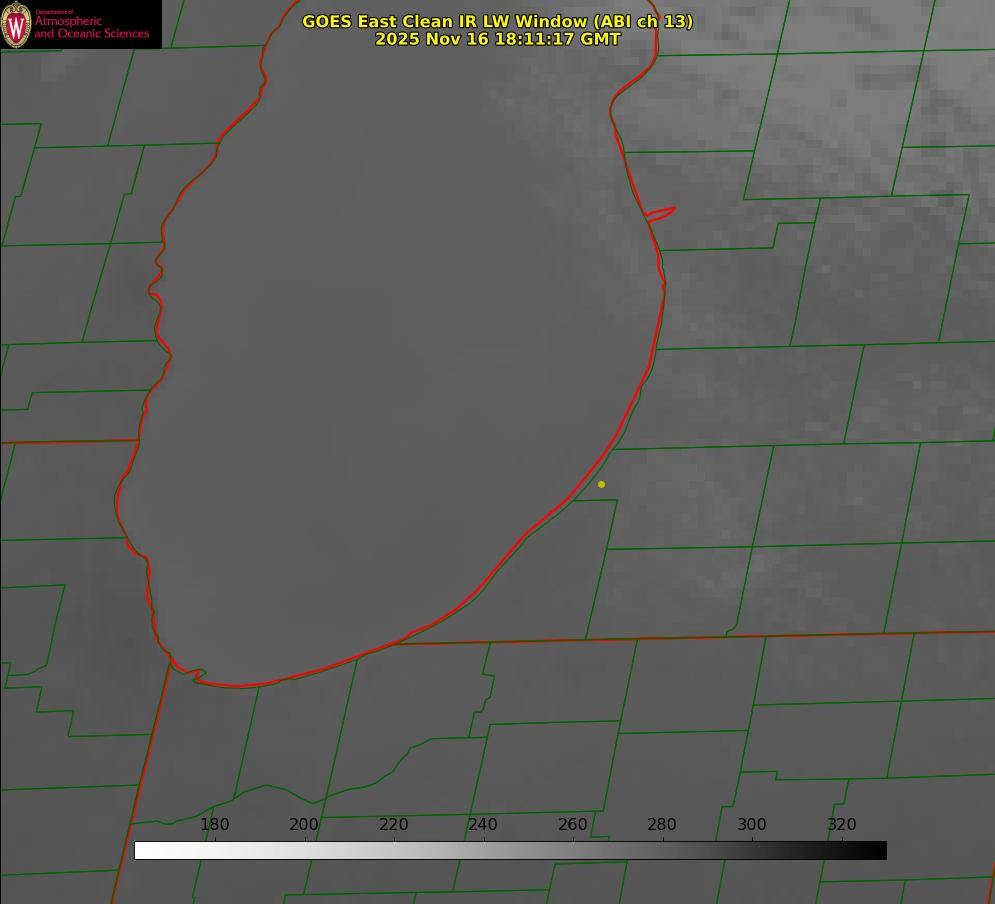The image size is (995, 904).
Task: Select the 2025 Nov 16 timestamp text
Action: 497,40
